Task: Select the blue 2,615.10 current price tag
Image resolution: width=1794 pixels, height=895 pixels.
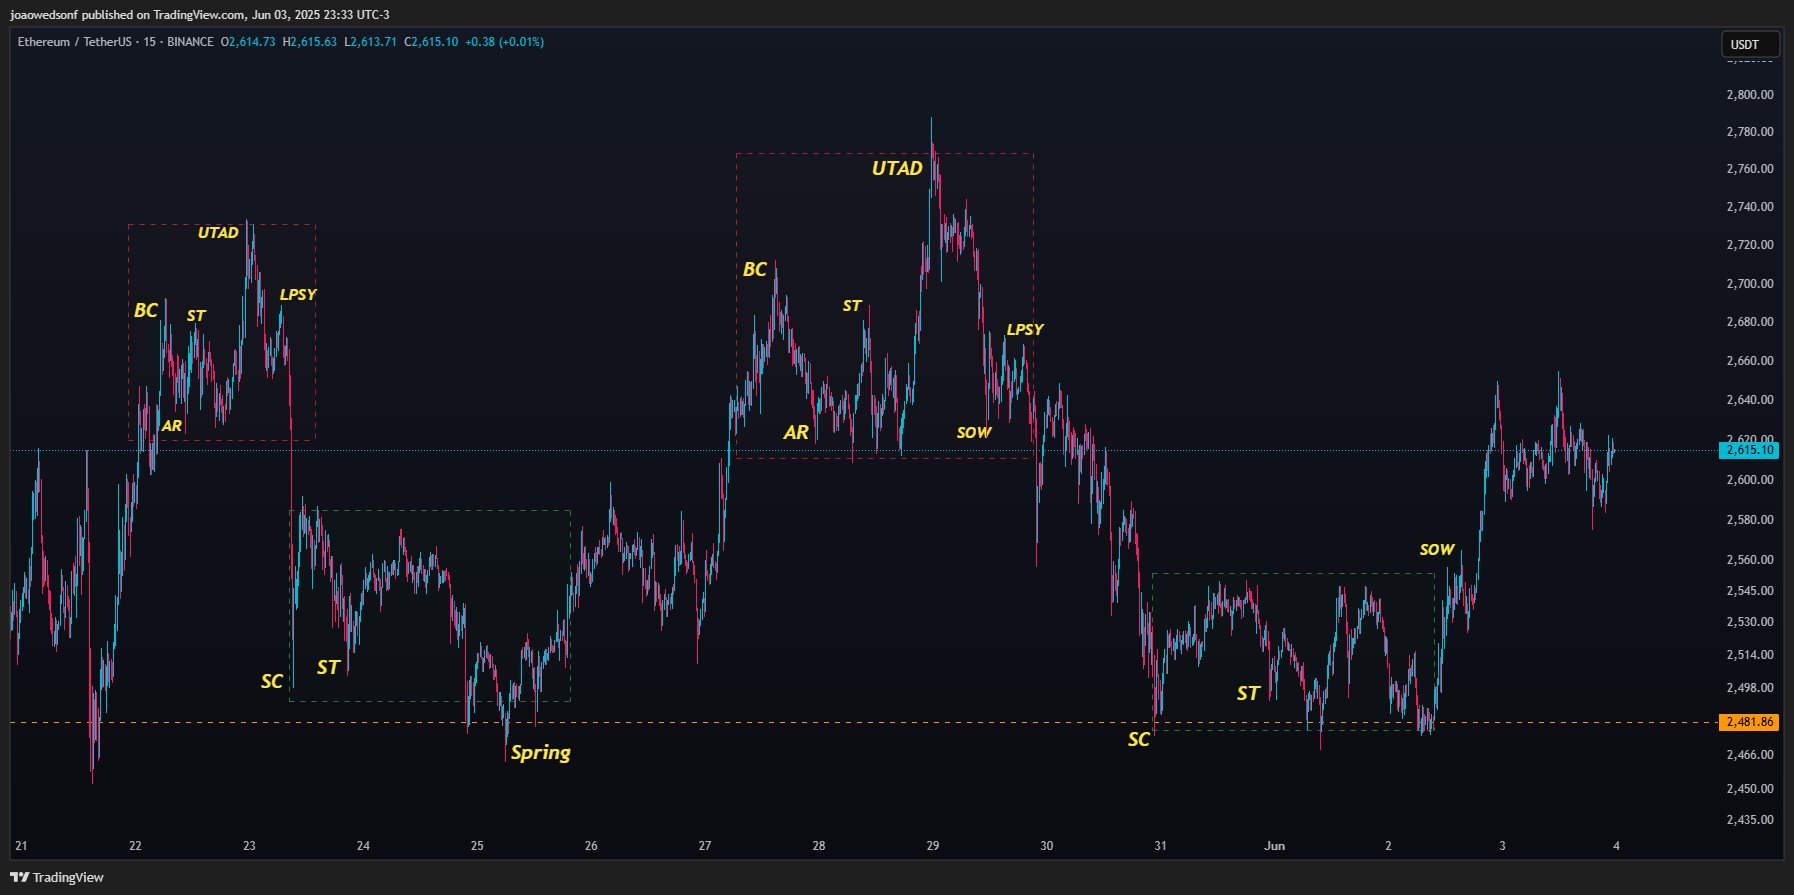Action: pyautogui.click(x=1748, y=450)
